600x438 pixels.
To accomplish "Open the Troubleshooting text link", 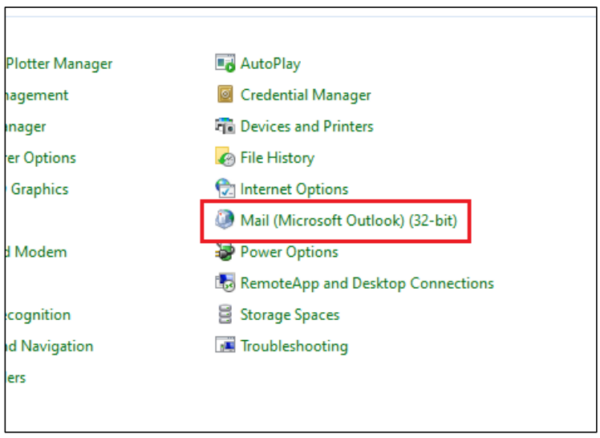I will click(294, 346).
